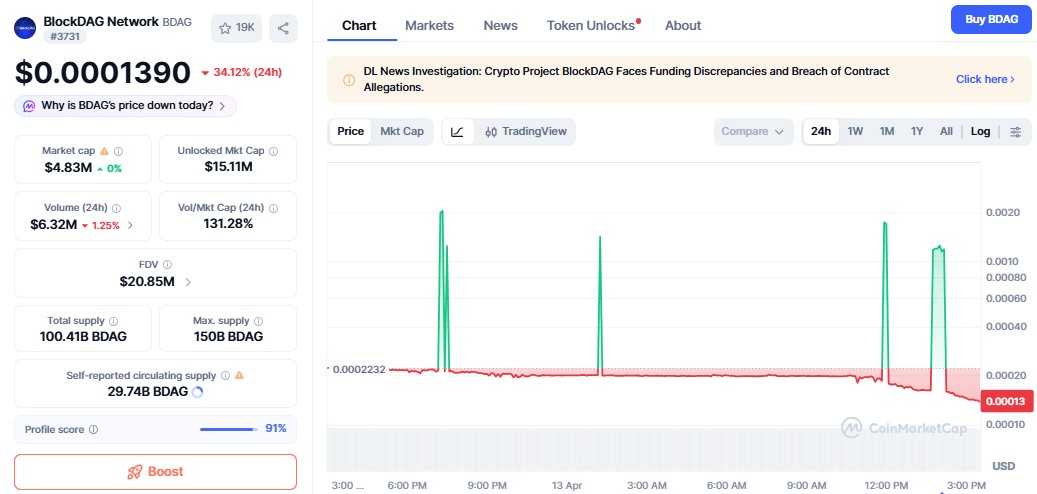Open the share icon button
Viewport: 1037px width, 494px height.
283,28
